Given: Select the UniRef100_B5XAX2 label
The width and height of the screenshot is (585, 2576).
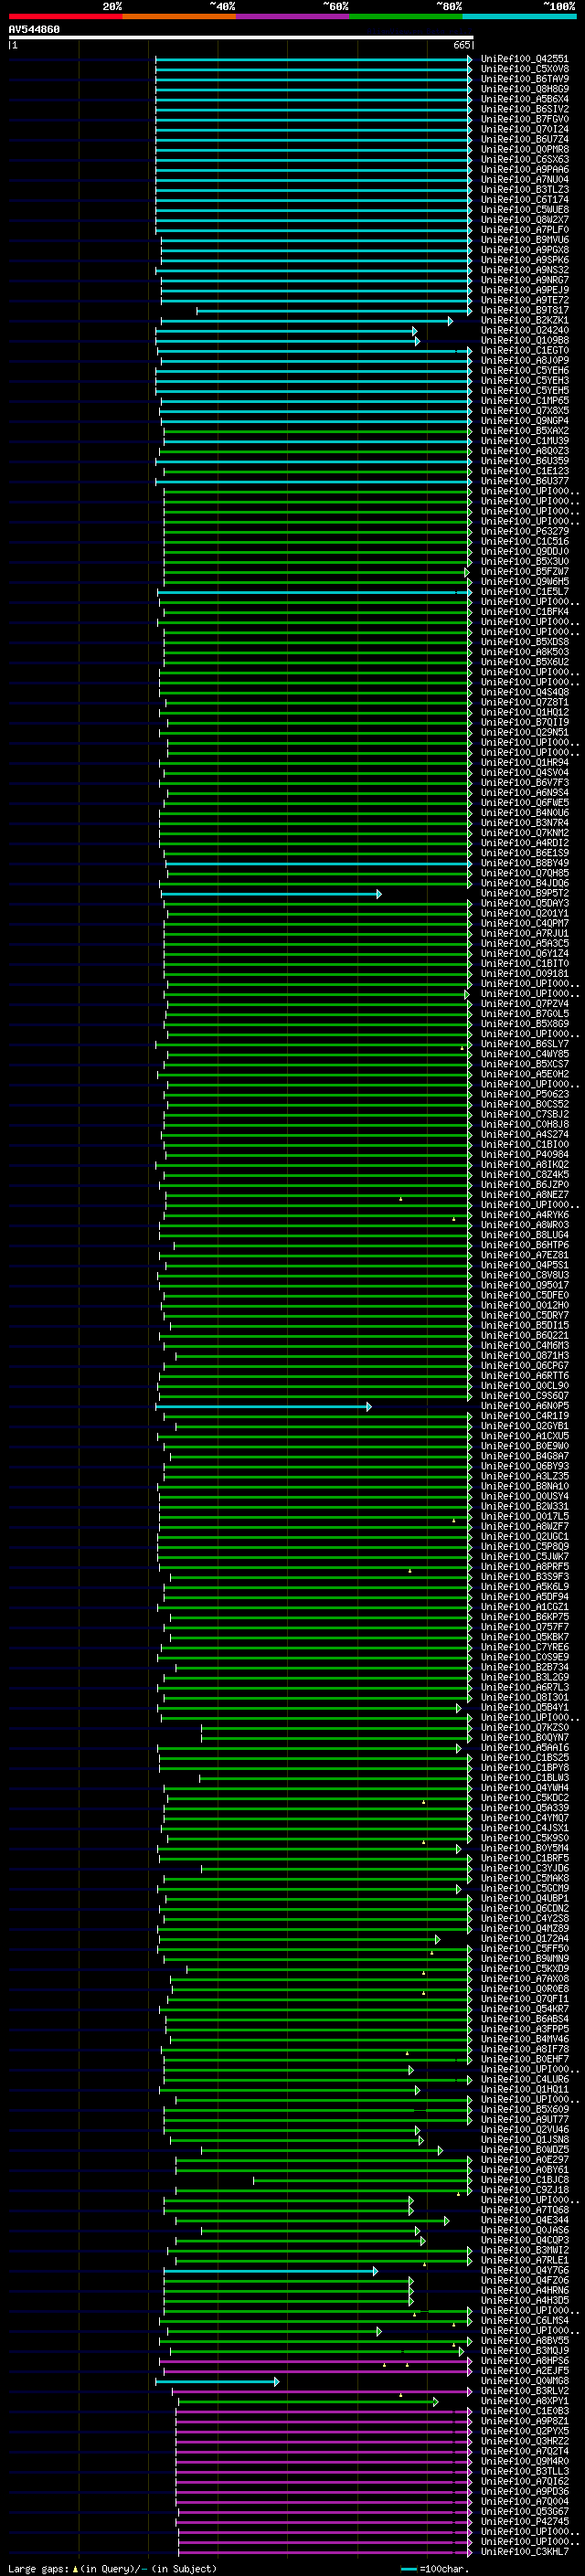Looking at the screenshot, I should pos(525,430).
